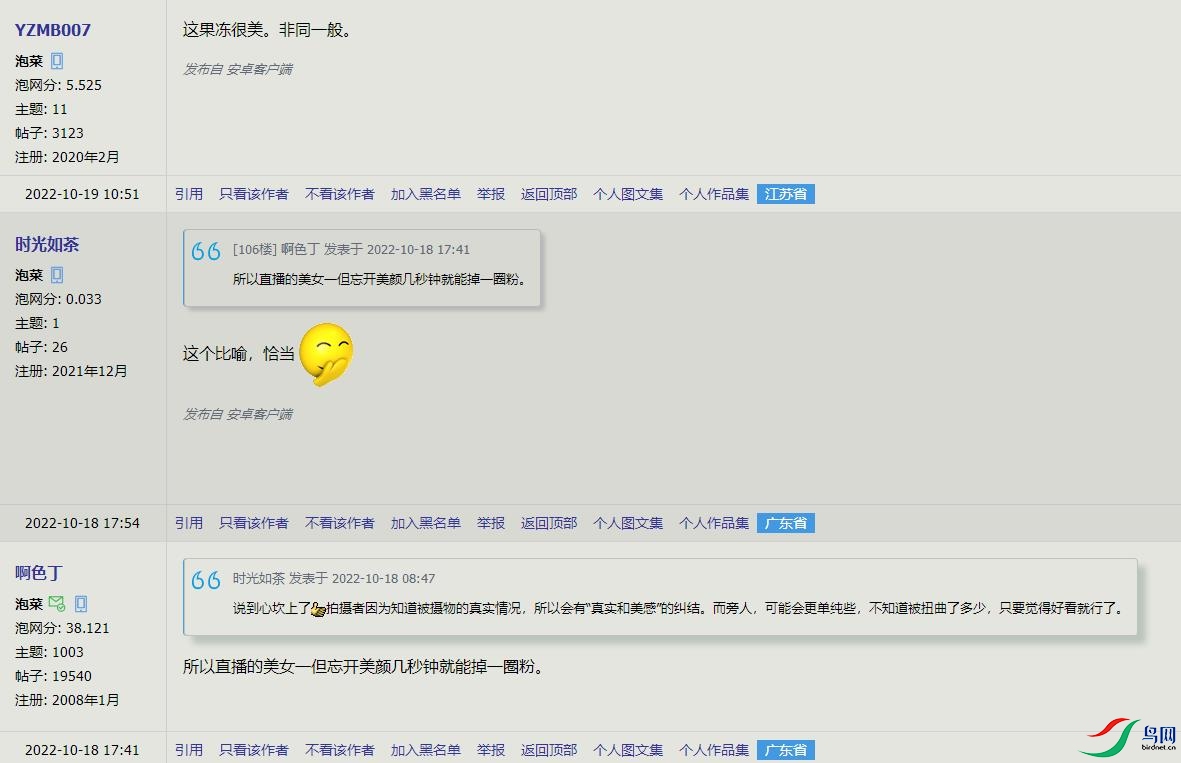Click quote mark icon in 啊色丁's quoted post

click(206, 580)
